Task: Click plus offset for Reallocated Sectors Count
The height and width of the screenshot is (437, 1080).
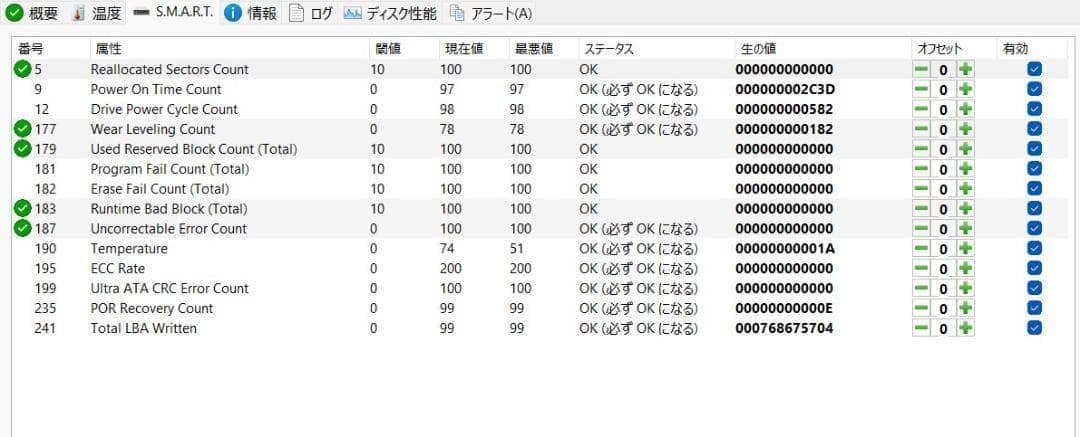Action: (966, 70)
